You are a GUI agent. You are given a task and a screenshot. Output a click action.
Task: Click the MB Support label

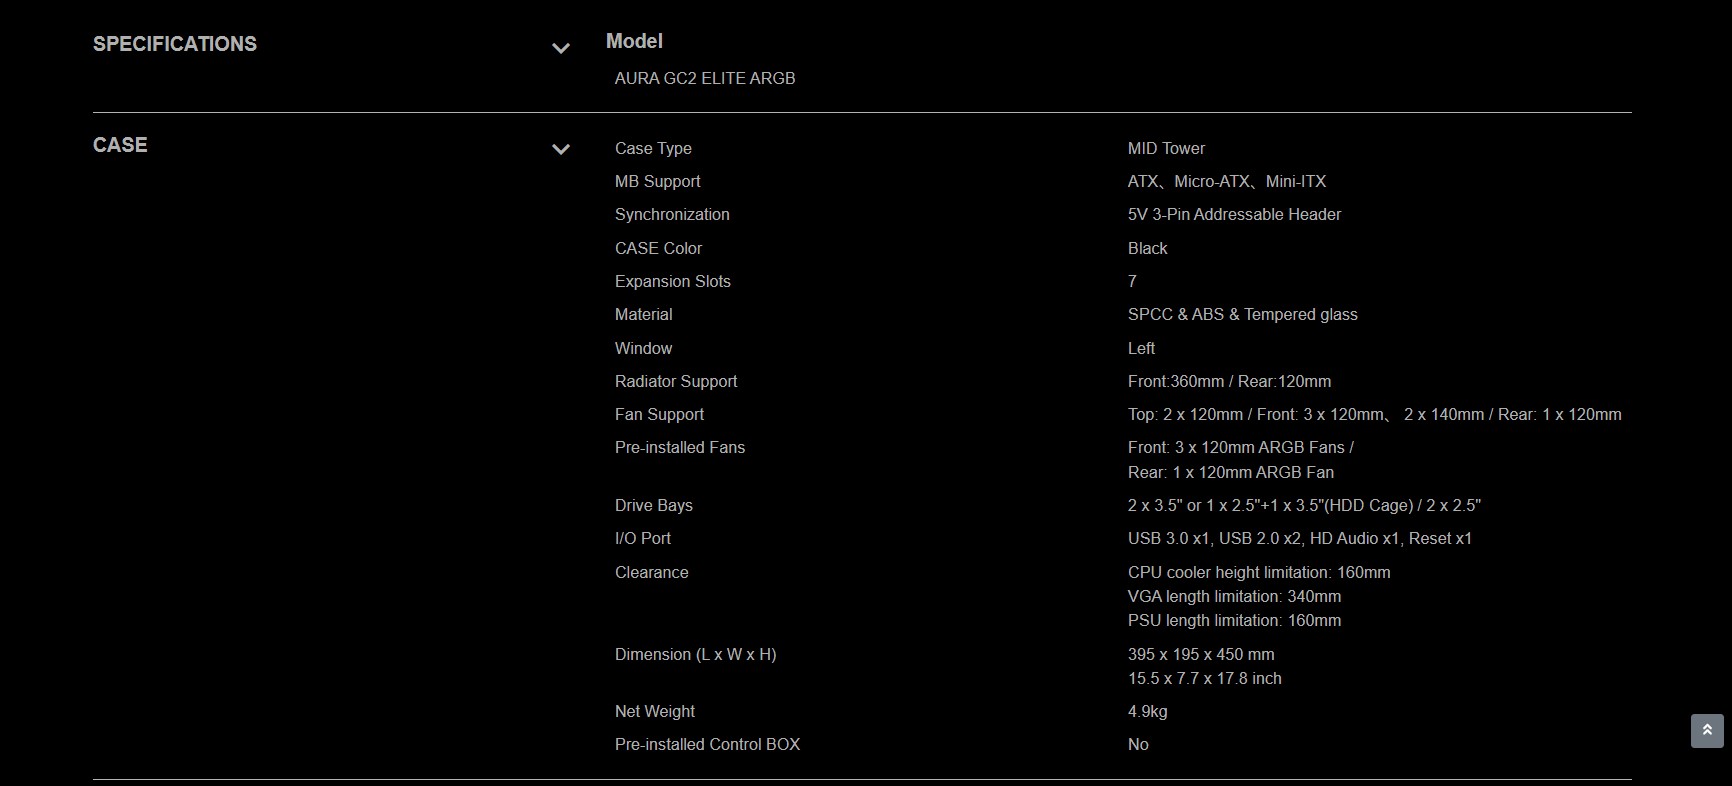(x=657, y=181)
